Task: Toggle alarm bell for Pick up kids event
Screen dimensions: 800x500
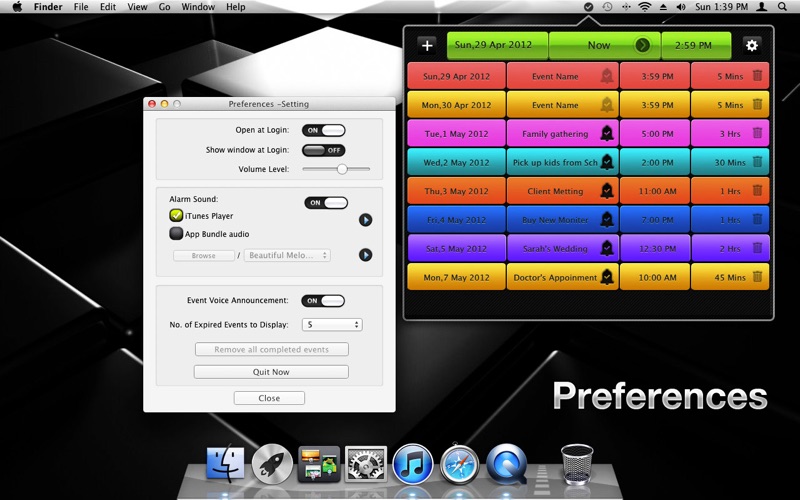Action: pyautogui.click(x=607, y=162)
